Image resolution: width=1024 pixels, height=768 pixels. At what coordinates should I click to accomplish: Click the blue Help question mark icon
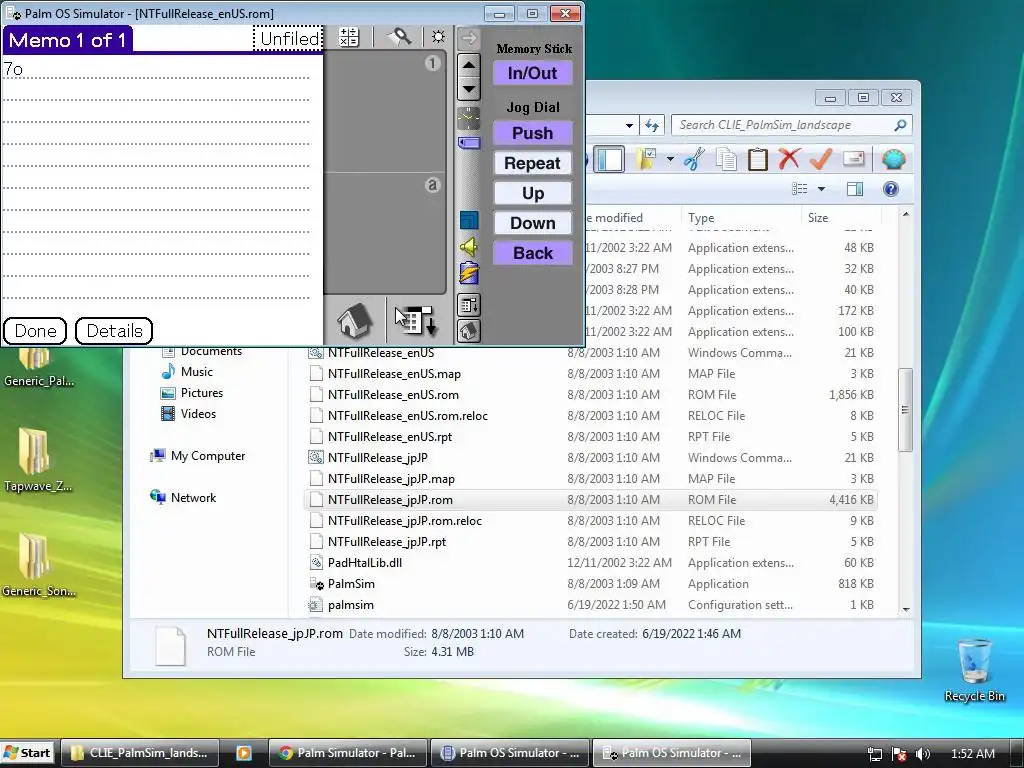891,189
